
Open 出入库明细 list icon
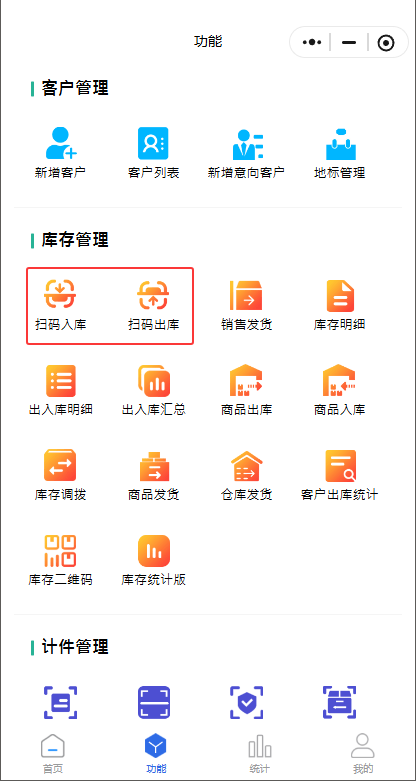pyautogui.click(x=60, y=381)
